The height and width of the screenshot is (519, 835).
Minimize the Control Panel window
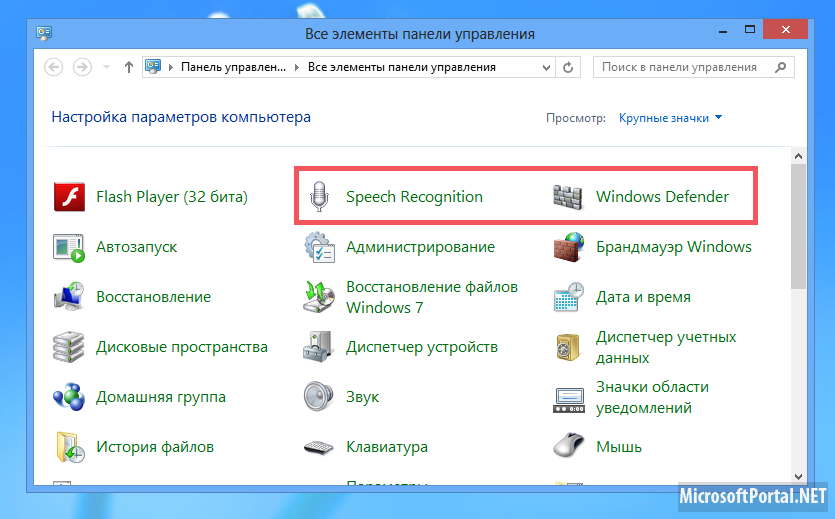[723, 32]
